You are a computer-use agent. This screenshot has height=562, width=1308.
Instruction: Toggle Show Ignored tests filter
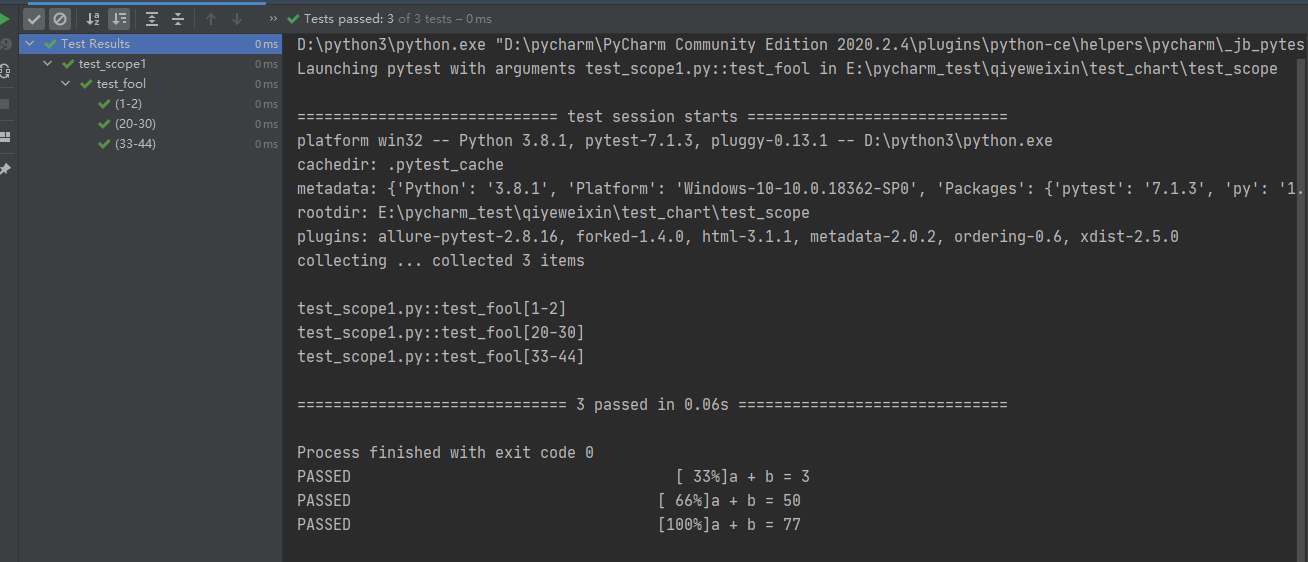60,19
